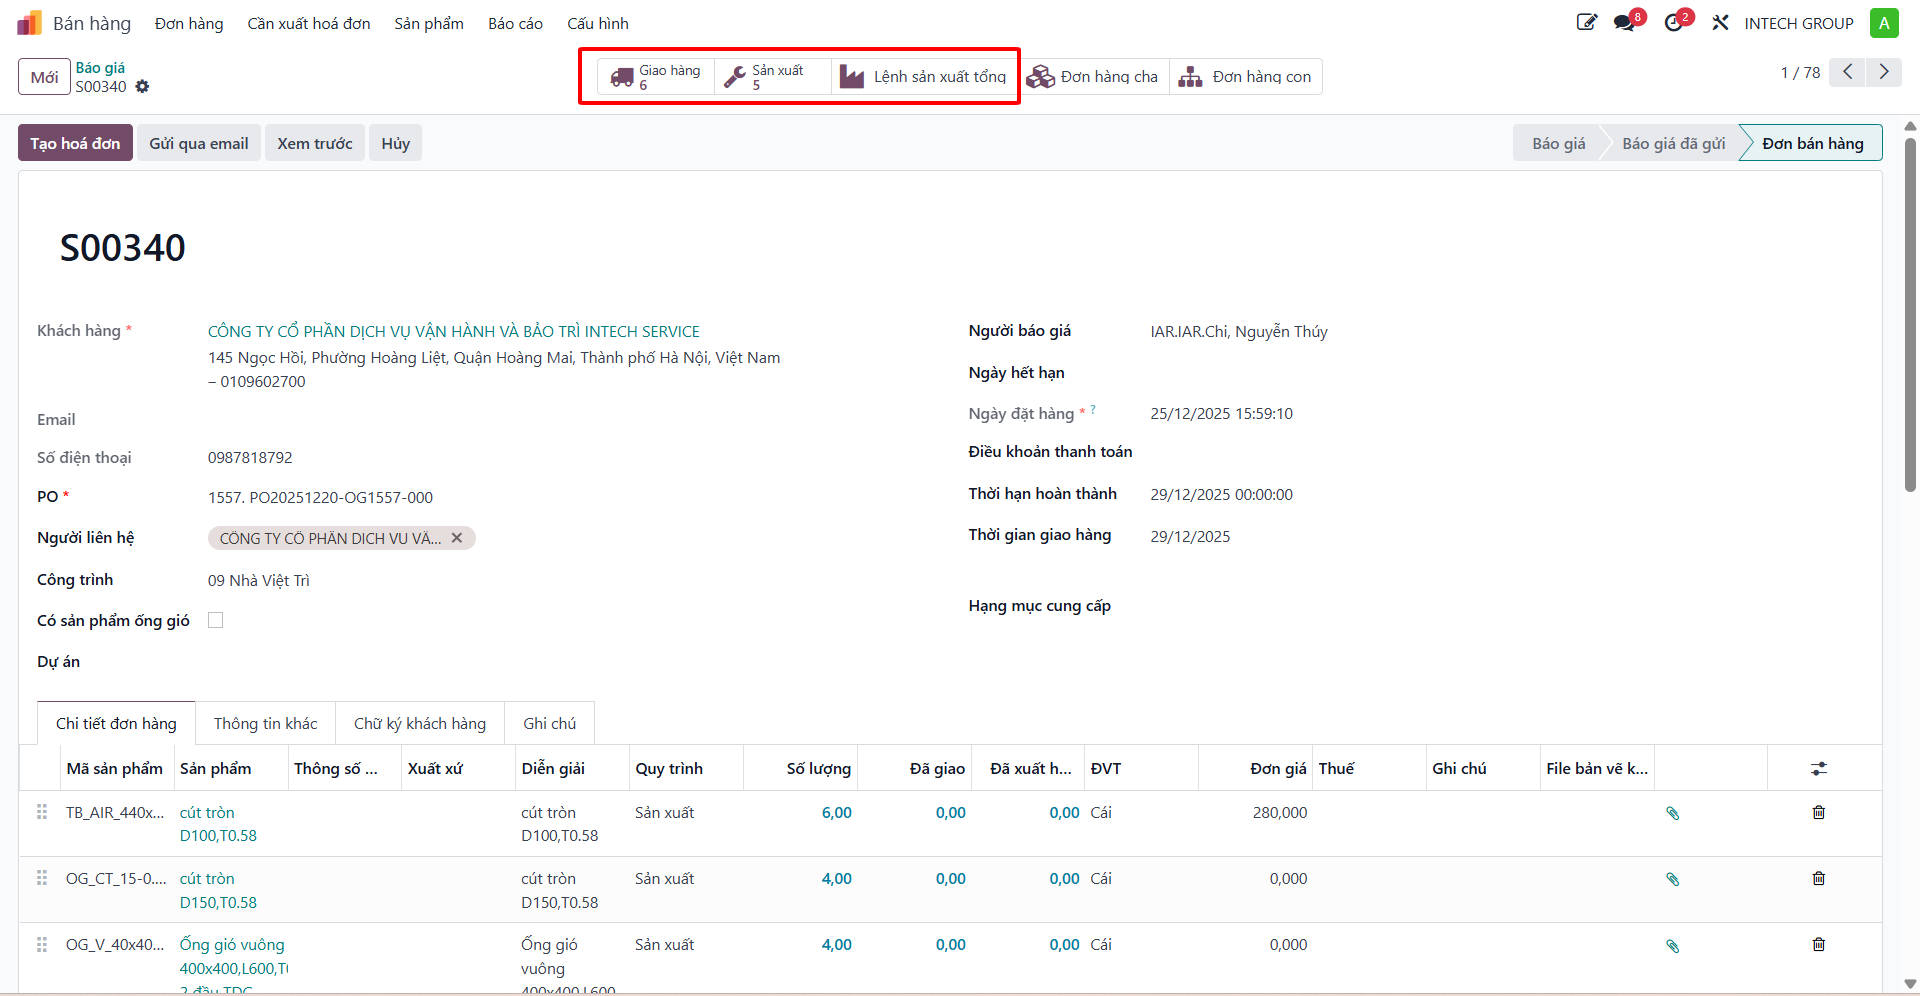Open customer INTECH SERVICE company link

pos(454,331)
